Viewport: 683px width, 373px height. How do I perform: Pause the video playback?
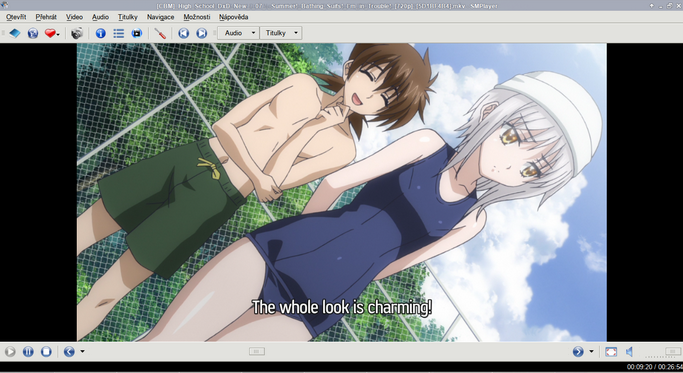tap(28, 352)
